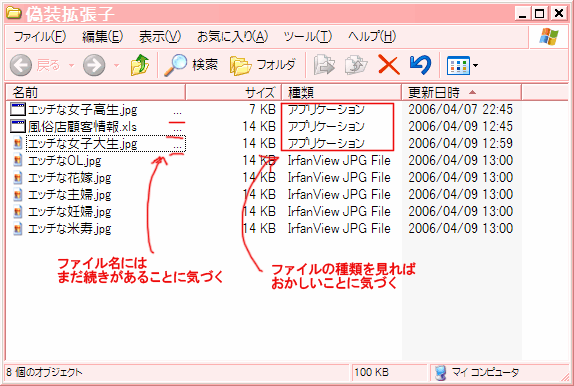Click the Forward arrow toolbar icon
The width and height of the screenshot is (574, 386).
pos(94,65)
